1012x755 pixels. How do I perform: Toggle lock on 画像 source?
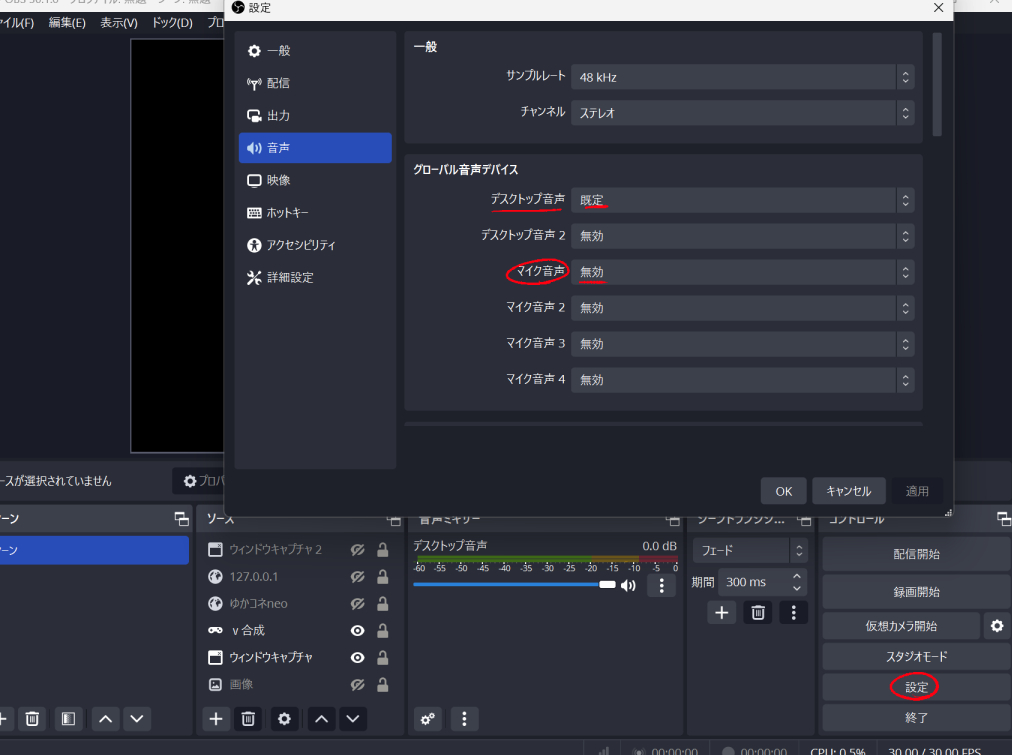pos(383,685)
